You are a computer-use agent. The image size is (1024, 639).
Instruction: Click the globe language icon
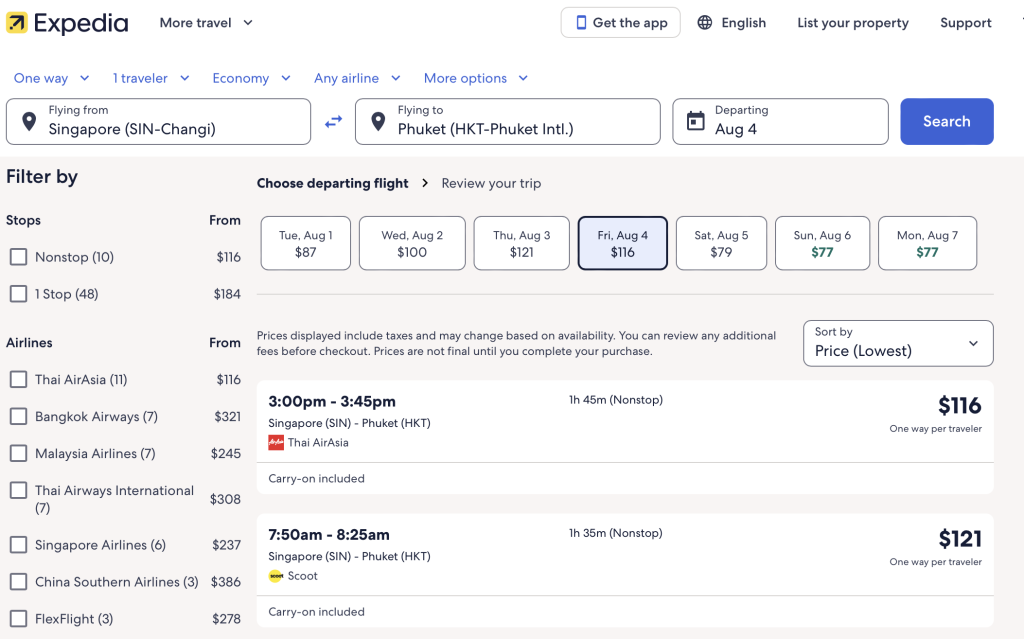click(x=705, y=23)
